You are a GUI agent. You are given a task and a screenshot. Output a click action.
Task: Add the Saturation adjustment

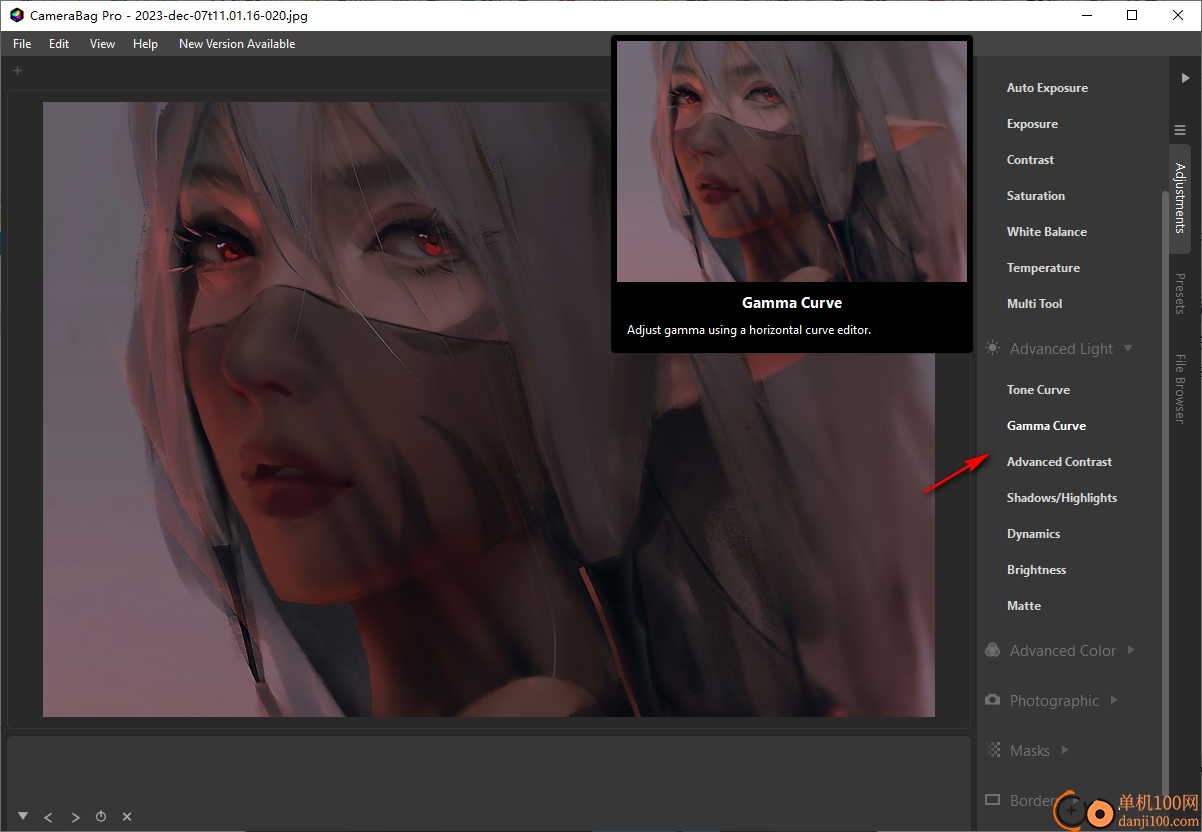1036,196
